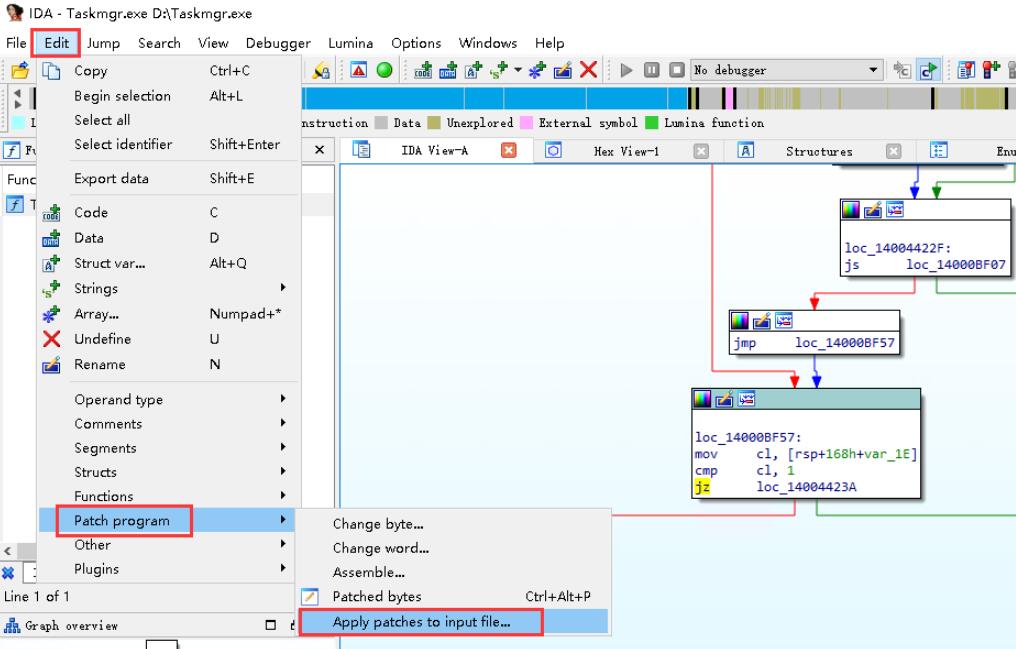This screenshot has height=649, width=1016.
Task: Choose Apply patches to input file
Action: coord(453,622)
